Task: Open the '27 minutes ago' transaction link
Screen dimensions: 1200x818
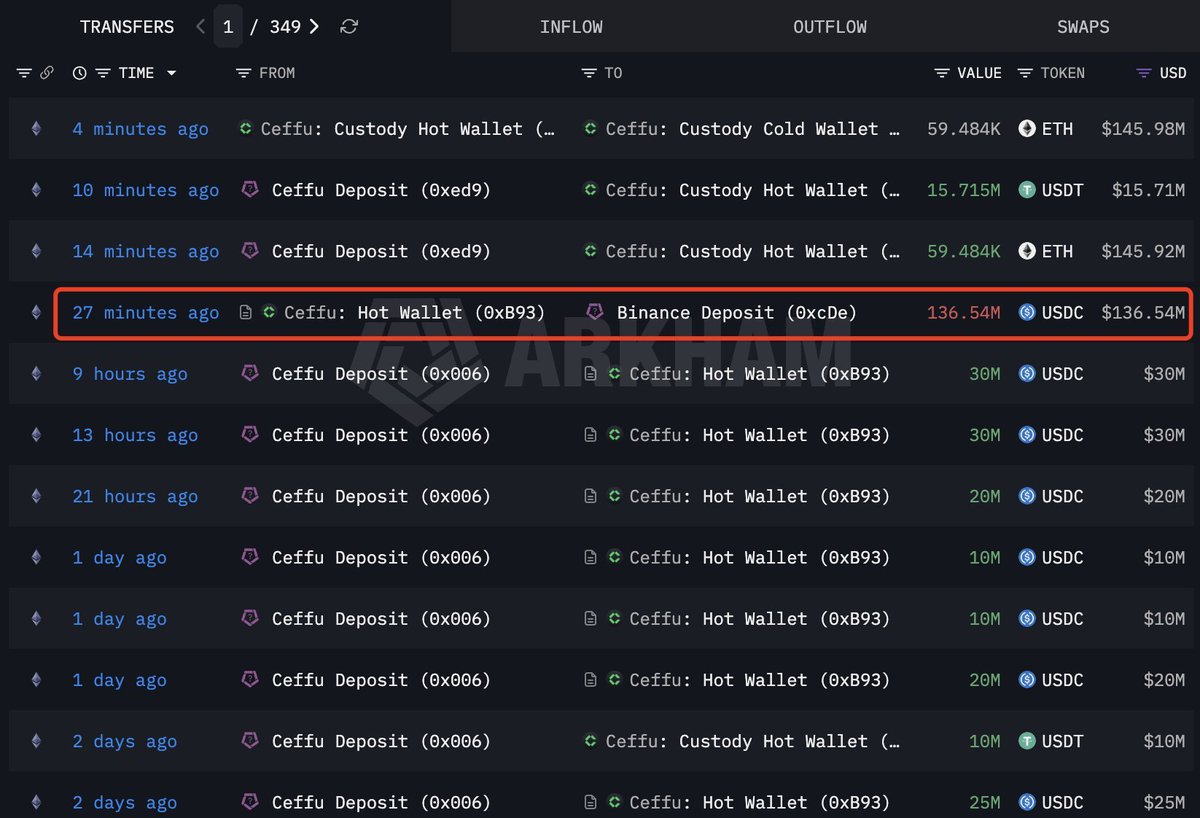Action: [145, 313]
